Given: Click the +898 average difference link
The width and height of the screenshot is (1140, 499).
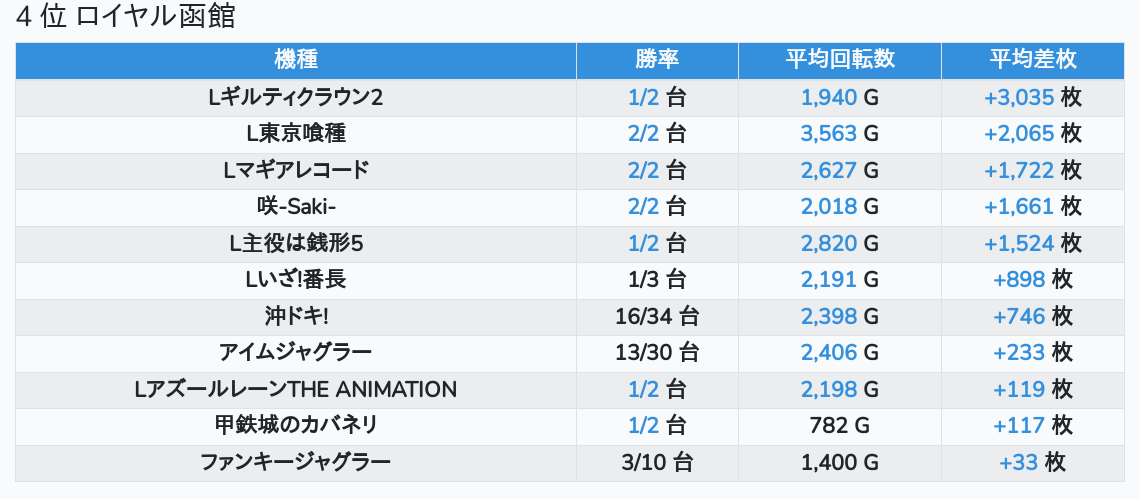Looking at the screenshot, I should point(1019,280).
